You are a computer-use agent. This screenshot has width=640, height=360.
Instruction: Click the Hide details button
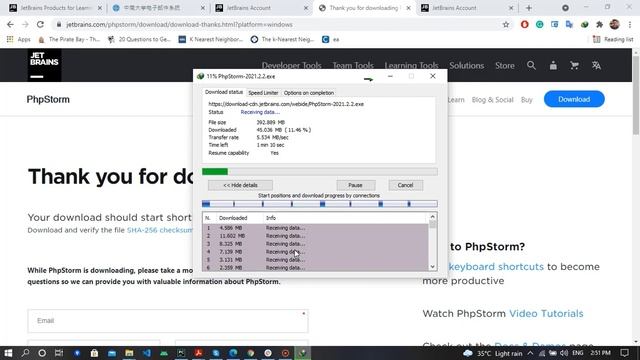point(240,185)
